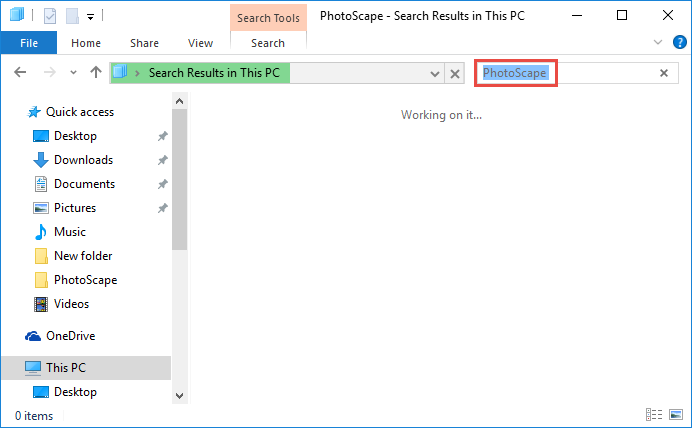The width and height of the screenshot is (692, 428).
Task: Open Desktop under This PC
Action: [75, 392]
